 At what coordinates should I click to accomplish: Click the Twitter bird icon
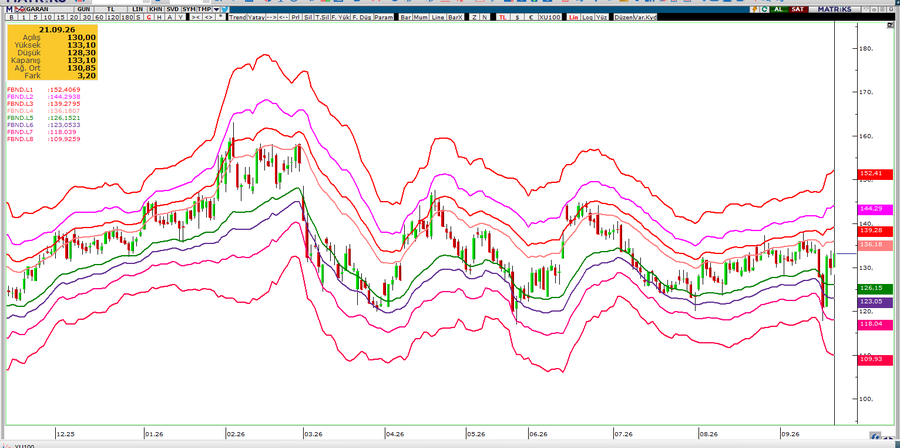click(224, 9)
